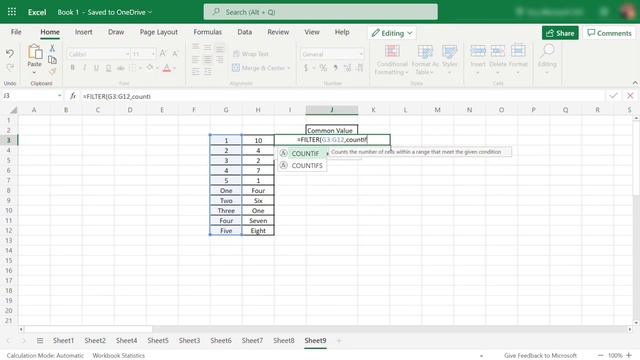
Task: Open the Data ribbon tab
Action: pyautogui.click(x=244, y=32)
